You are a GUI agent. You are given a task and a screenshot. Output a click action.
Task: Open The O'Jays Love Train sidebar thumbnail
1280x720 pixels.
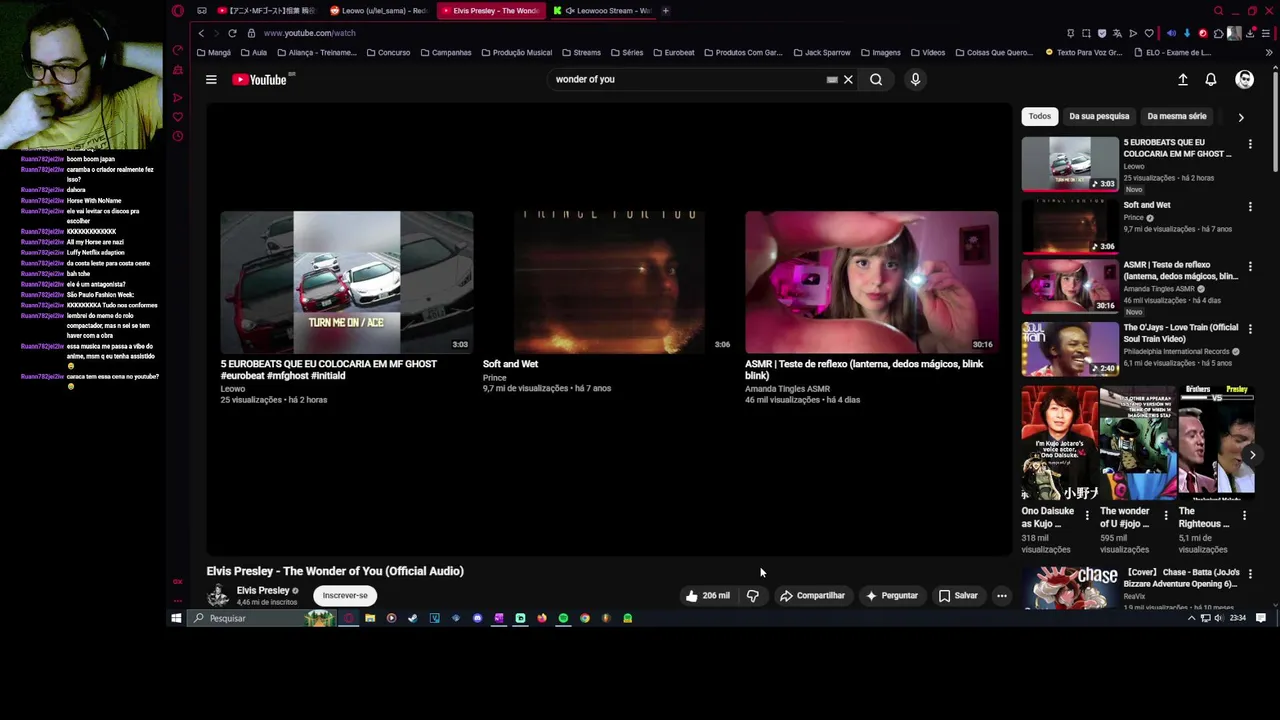pyautogui.click(x=1070, y=348)
